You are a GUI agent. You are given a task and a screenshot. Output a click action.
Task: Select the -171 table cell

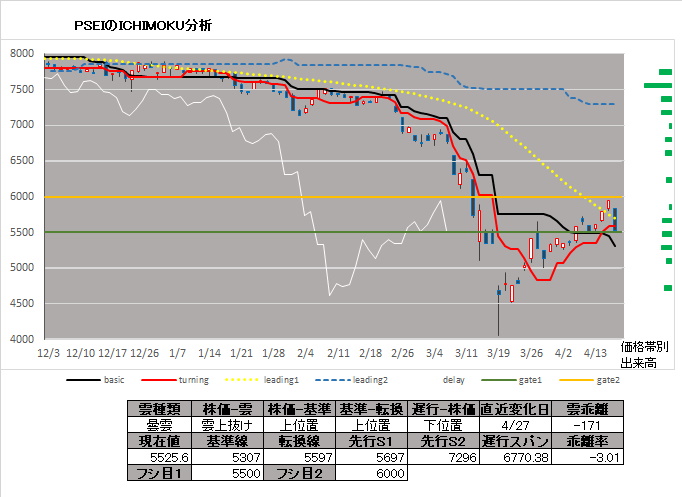pos(587,425)
